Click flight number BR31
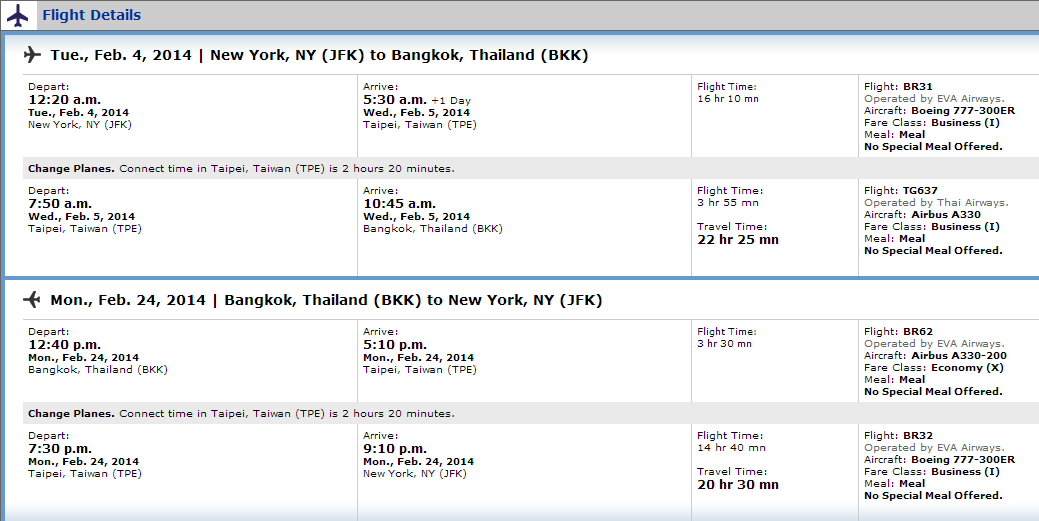Viewport: 1039px width, 521px height. (918, 86)
